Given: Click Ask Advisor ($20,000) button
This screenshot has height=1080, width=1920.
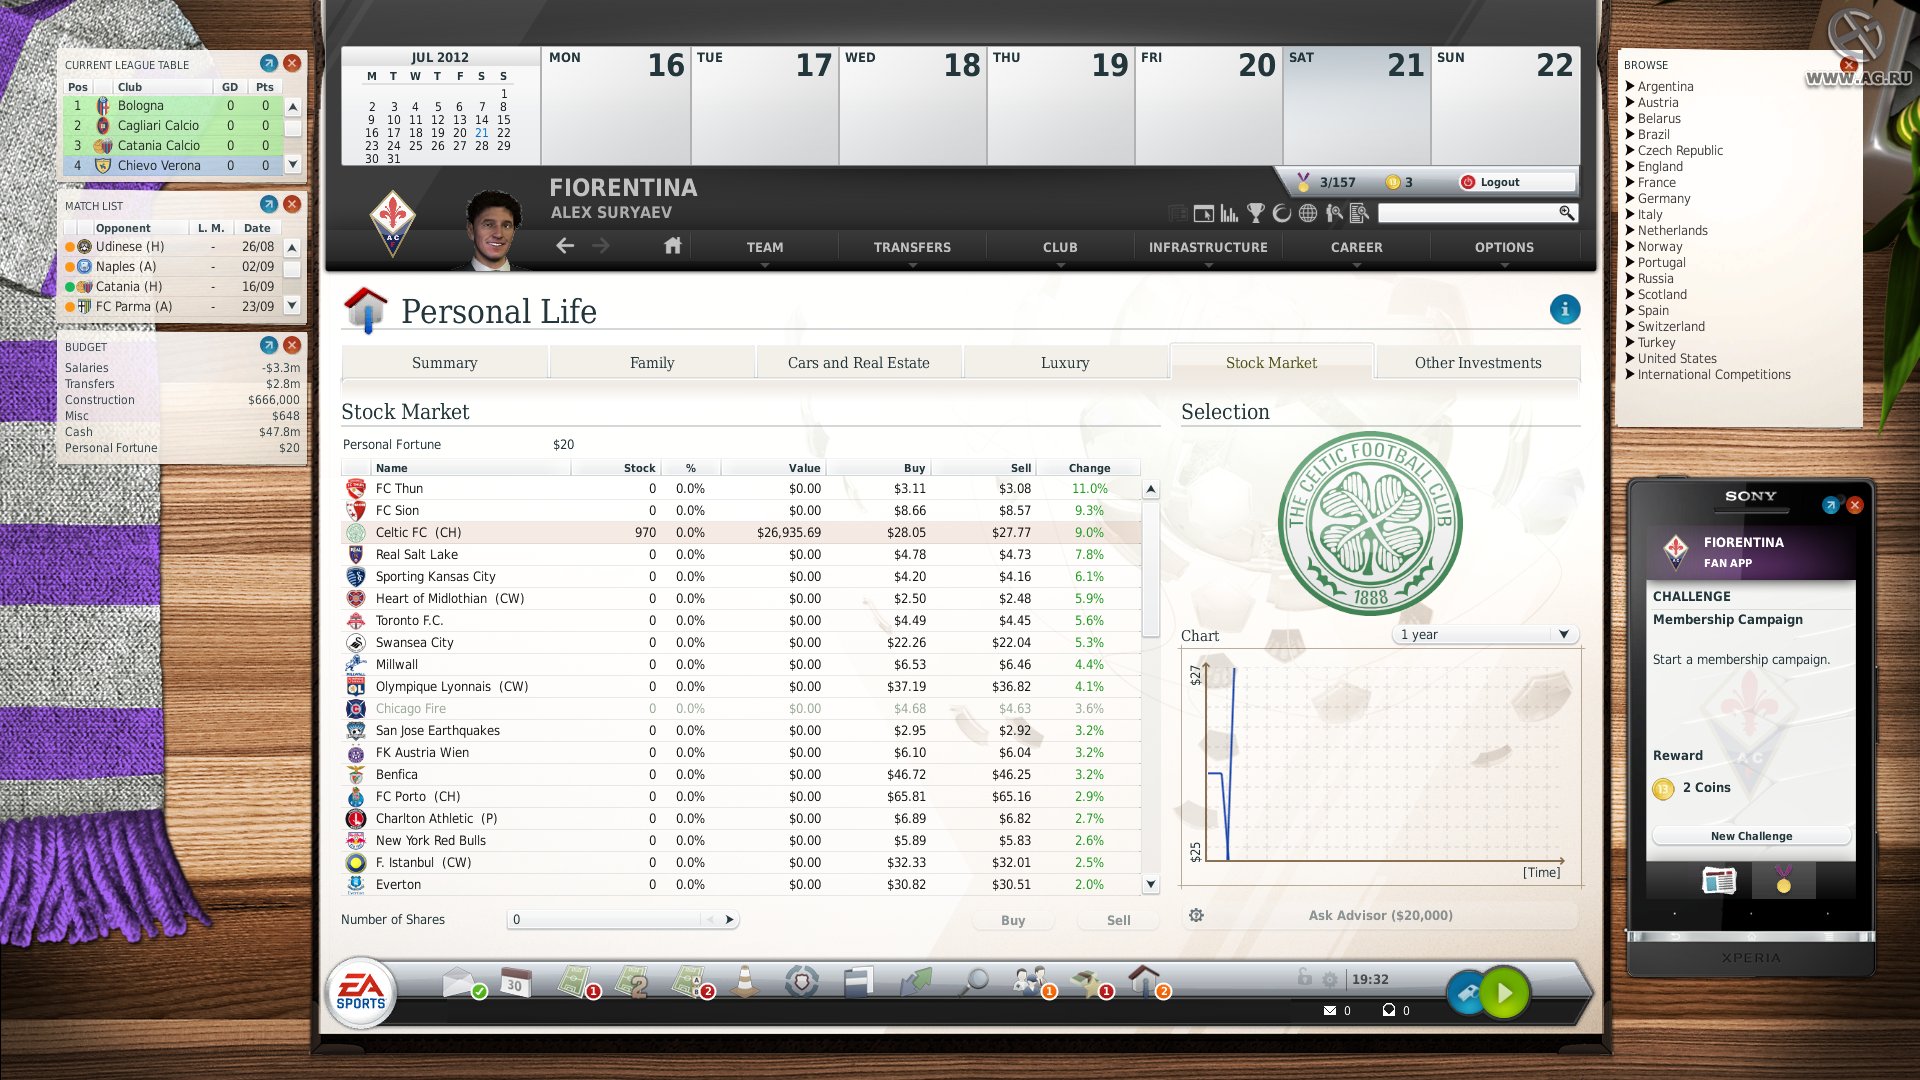Looking at the screenshot, I should pyautogui.click(x=1380, y=916).
